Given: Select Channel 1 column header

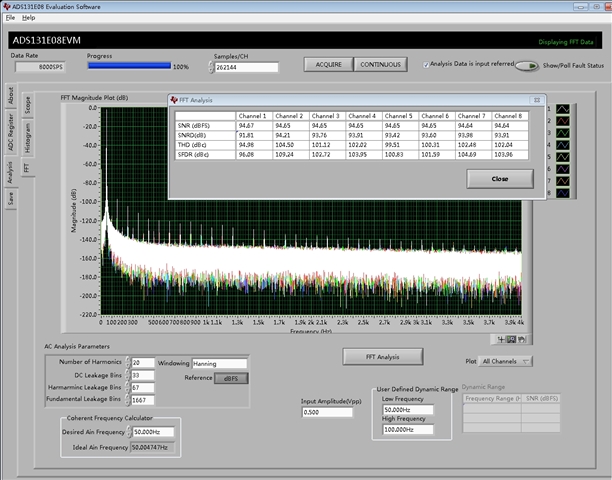Looking at the screenshot, I should [x=254, y=116].
